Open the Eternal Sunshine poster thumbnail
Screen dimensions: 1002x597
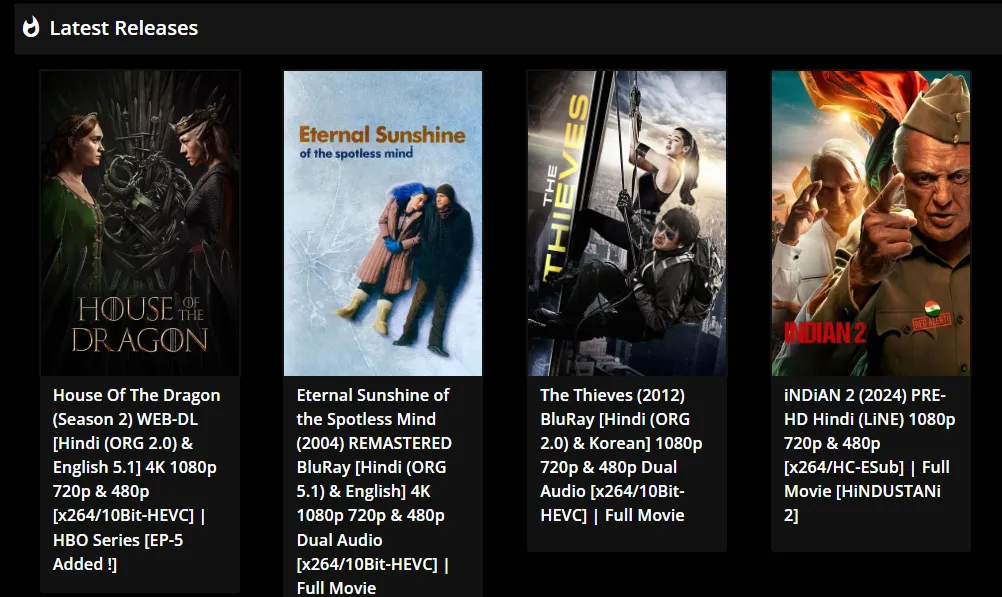383,223
